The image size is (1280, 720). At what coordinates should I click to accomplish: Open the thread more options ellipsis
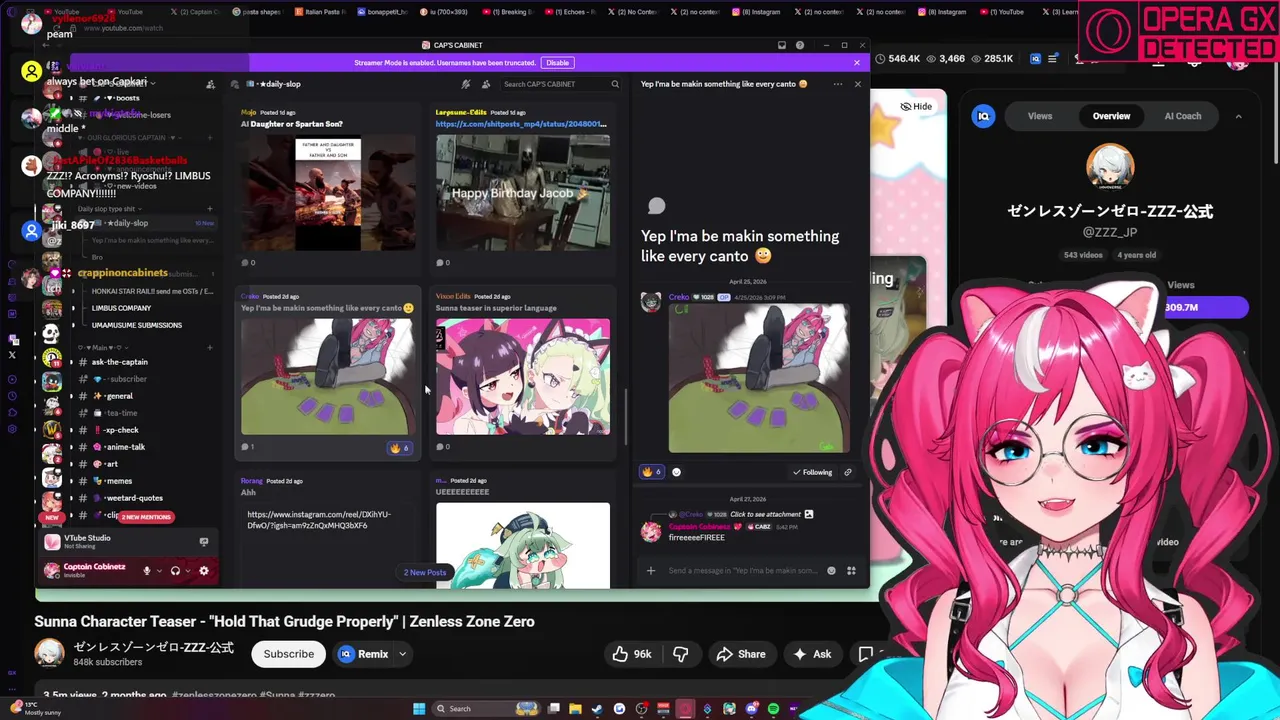pos(838,84)
